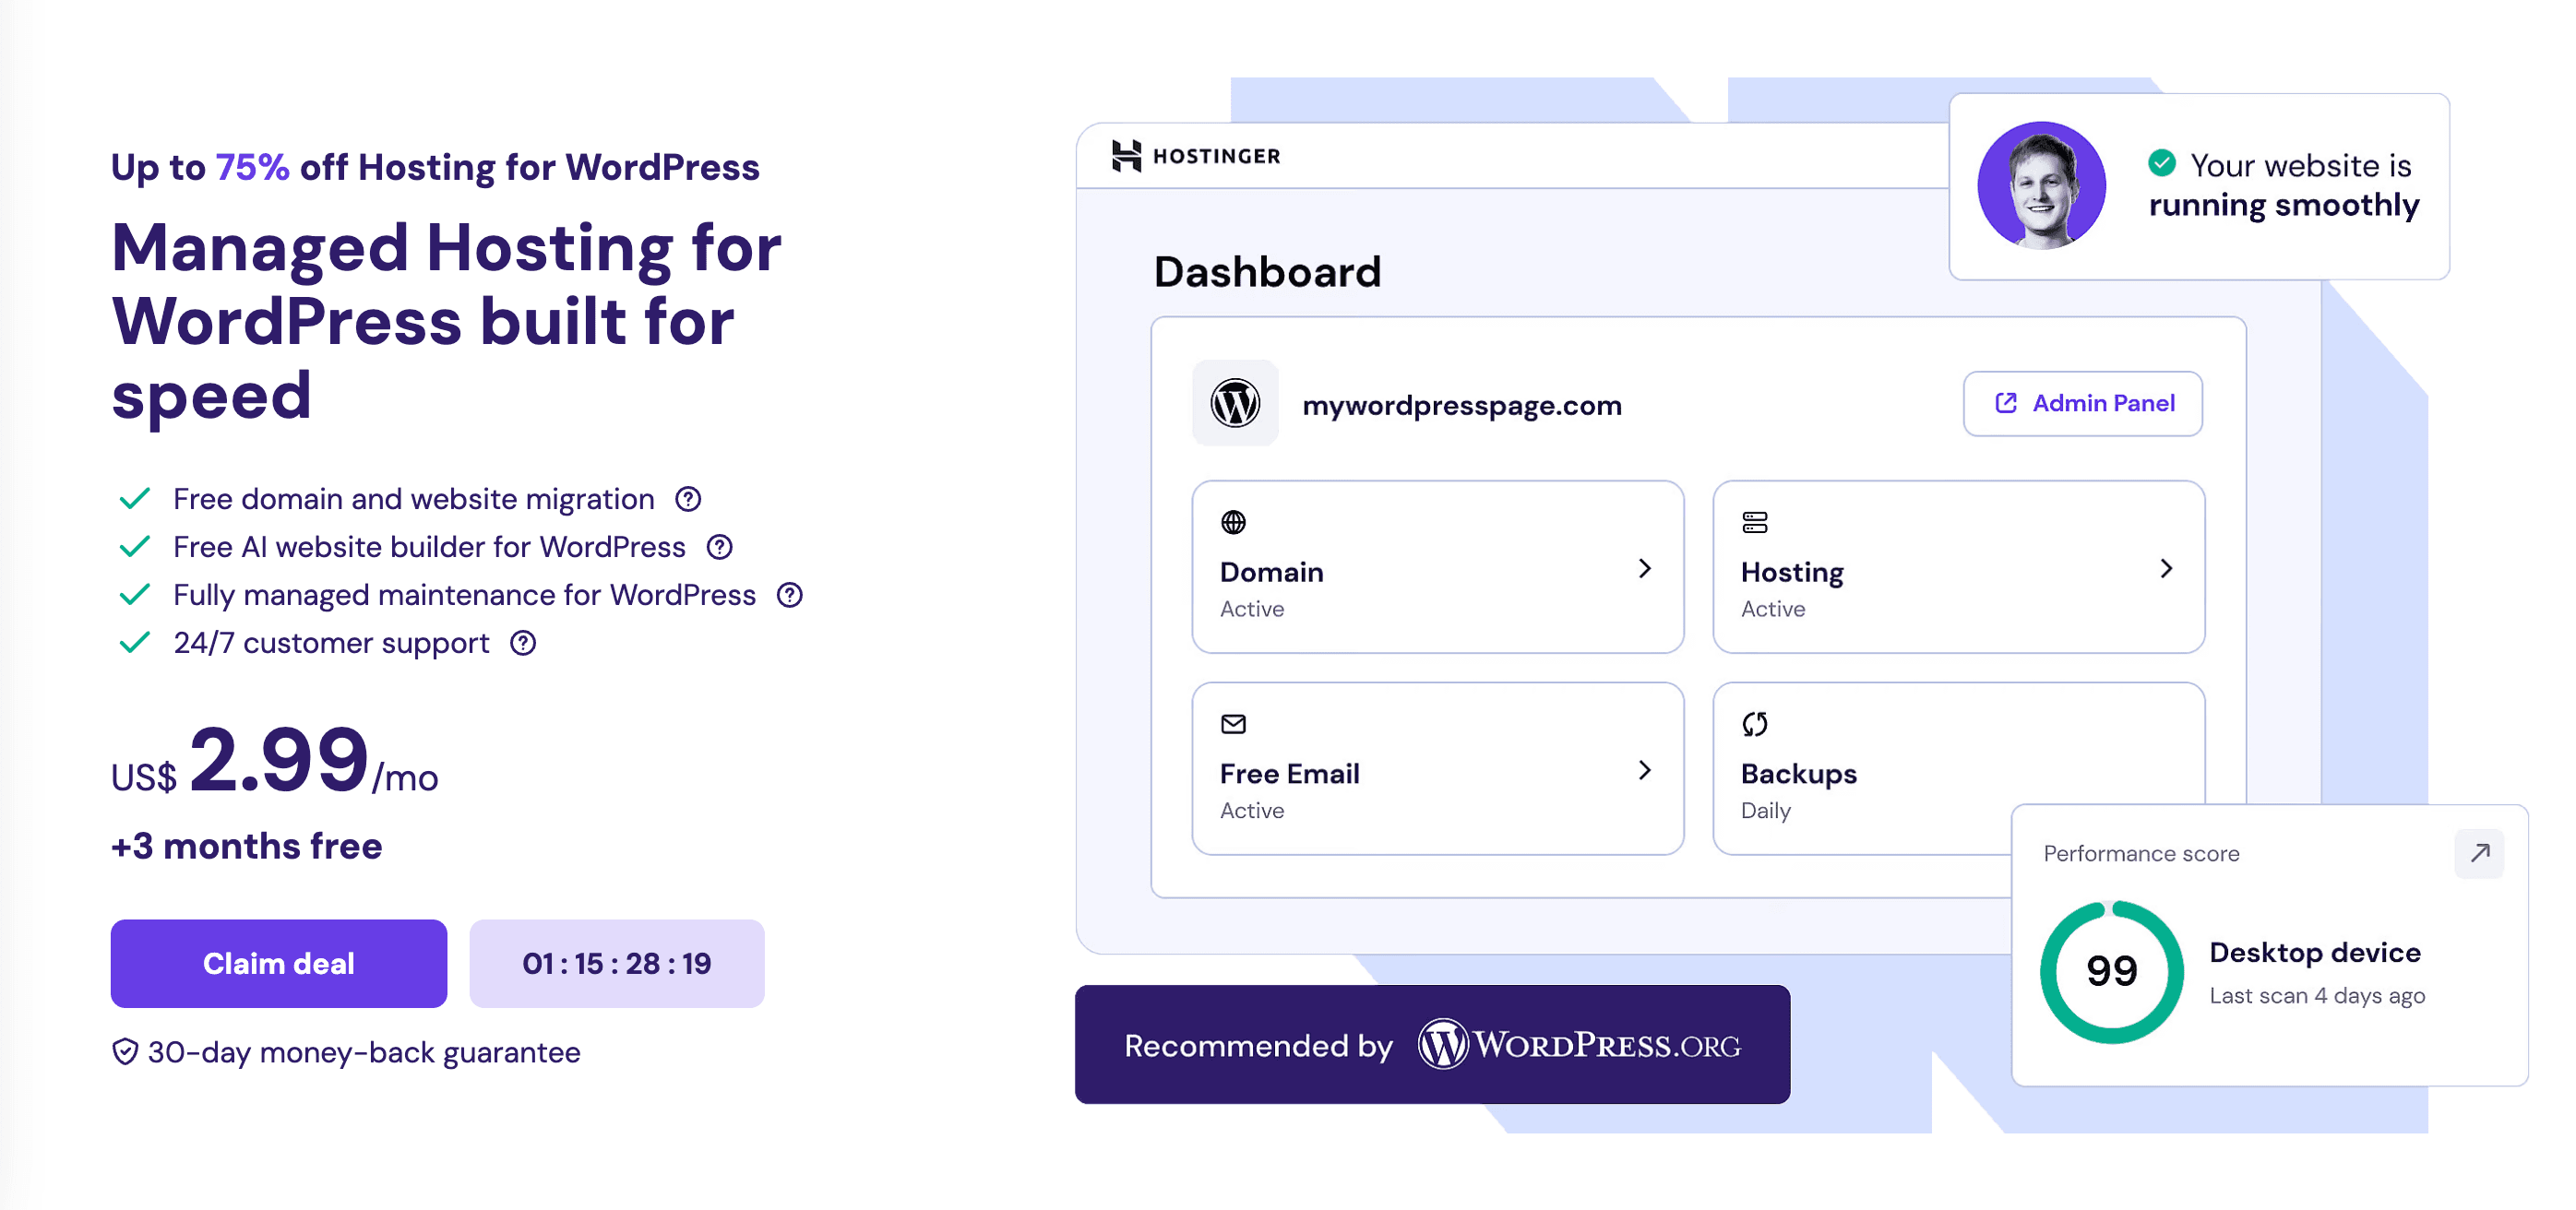2576x1210 pixels.
Task: Open performance score details arrow icon
Action: (2479, 853)
